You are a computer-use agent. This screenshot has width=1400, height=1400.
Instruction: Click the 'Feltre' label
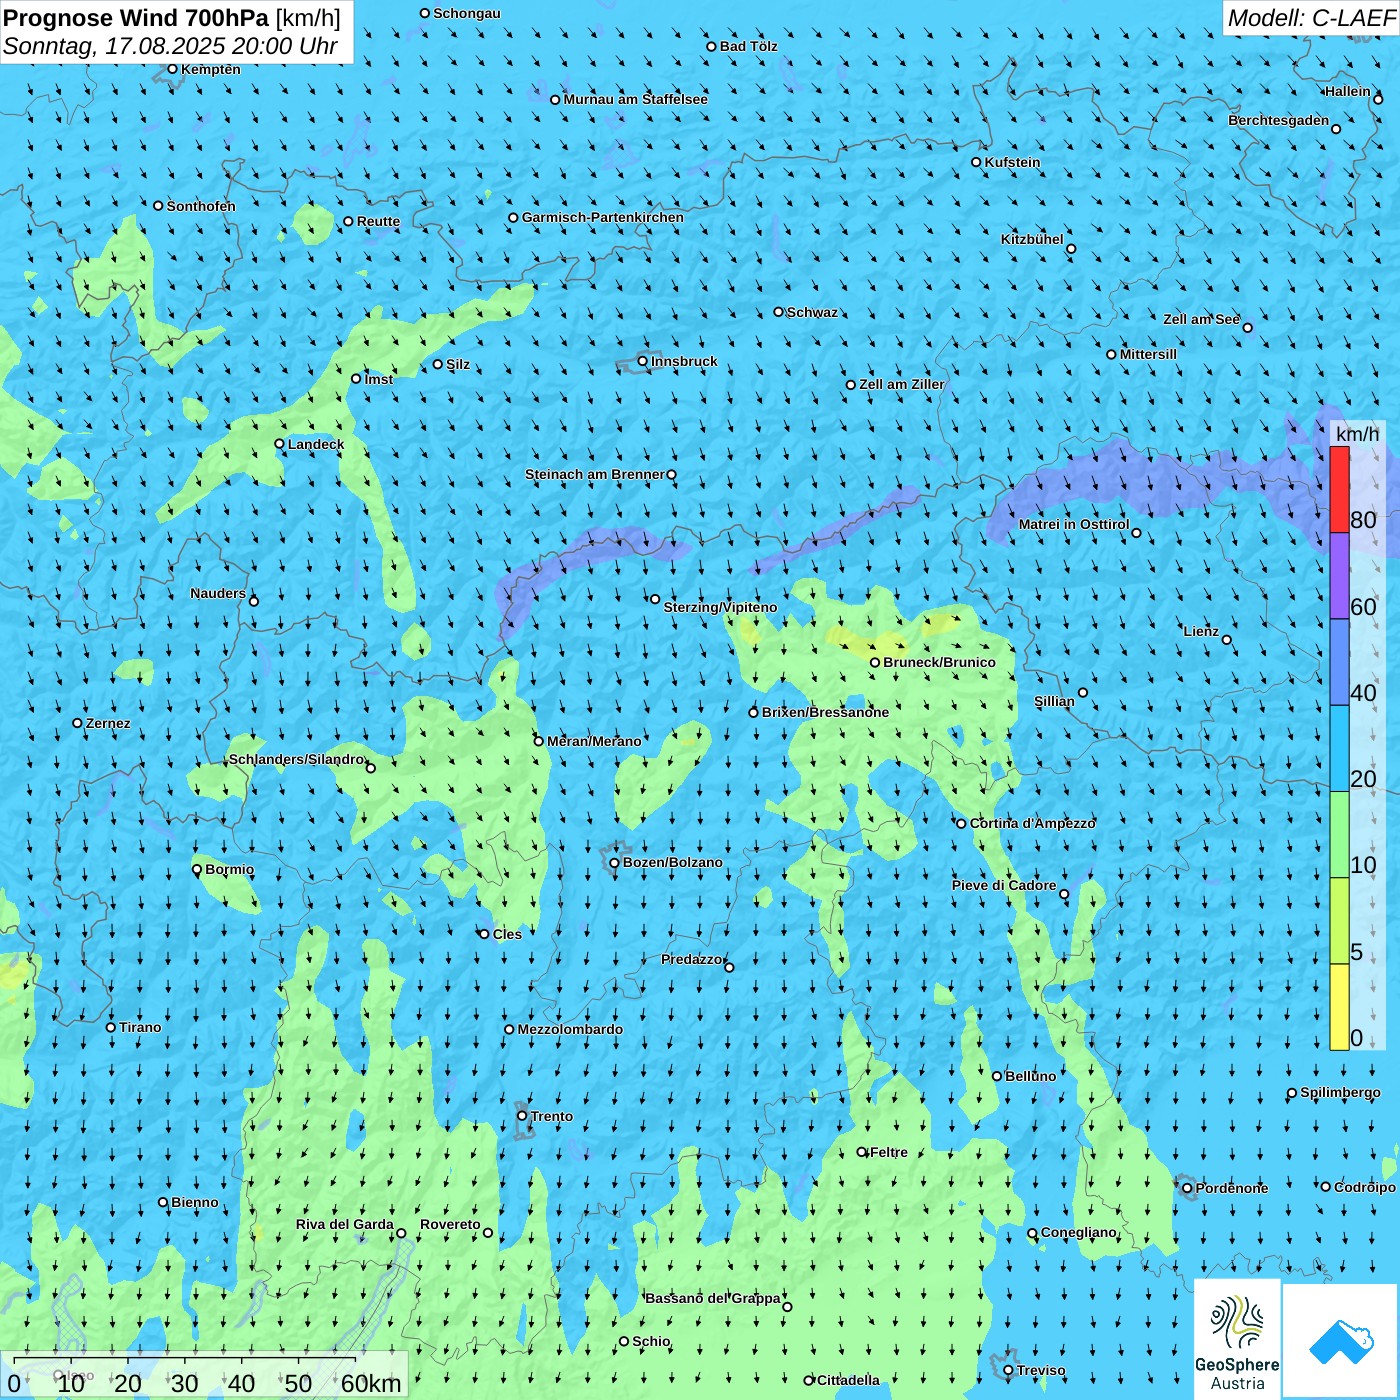click(889, 1152)
